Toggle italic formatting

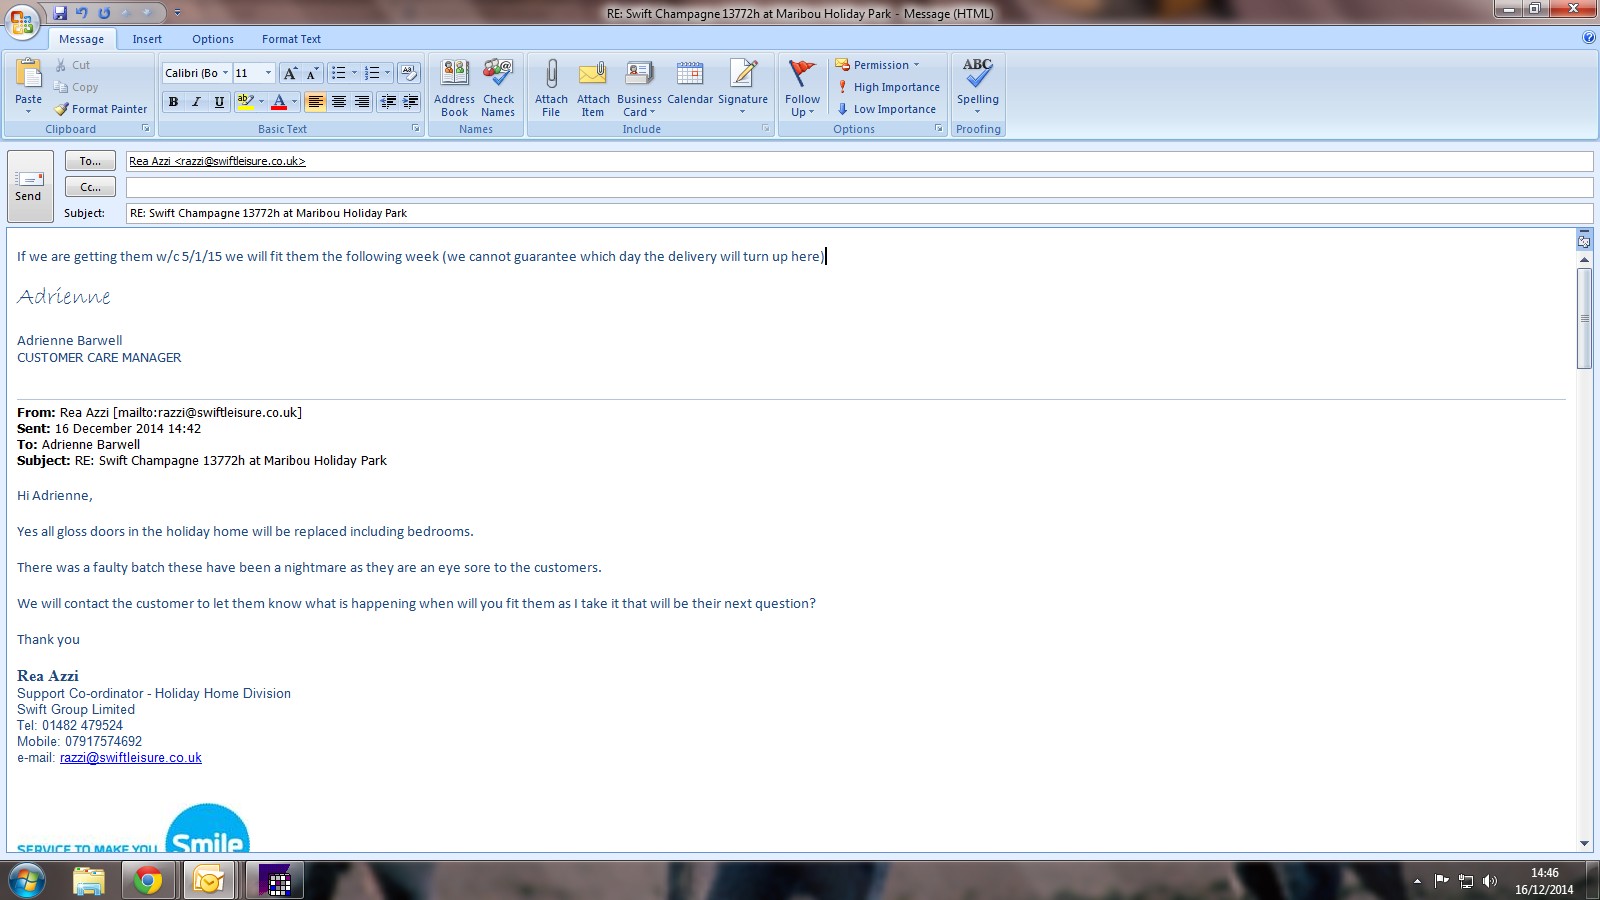coord(196,102)
